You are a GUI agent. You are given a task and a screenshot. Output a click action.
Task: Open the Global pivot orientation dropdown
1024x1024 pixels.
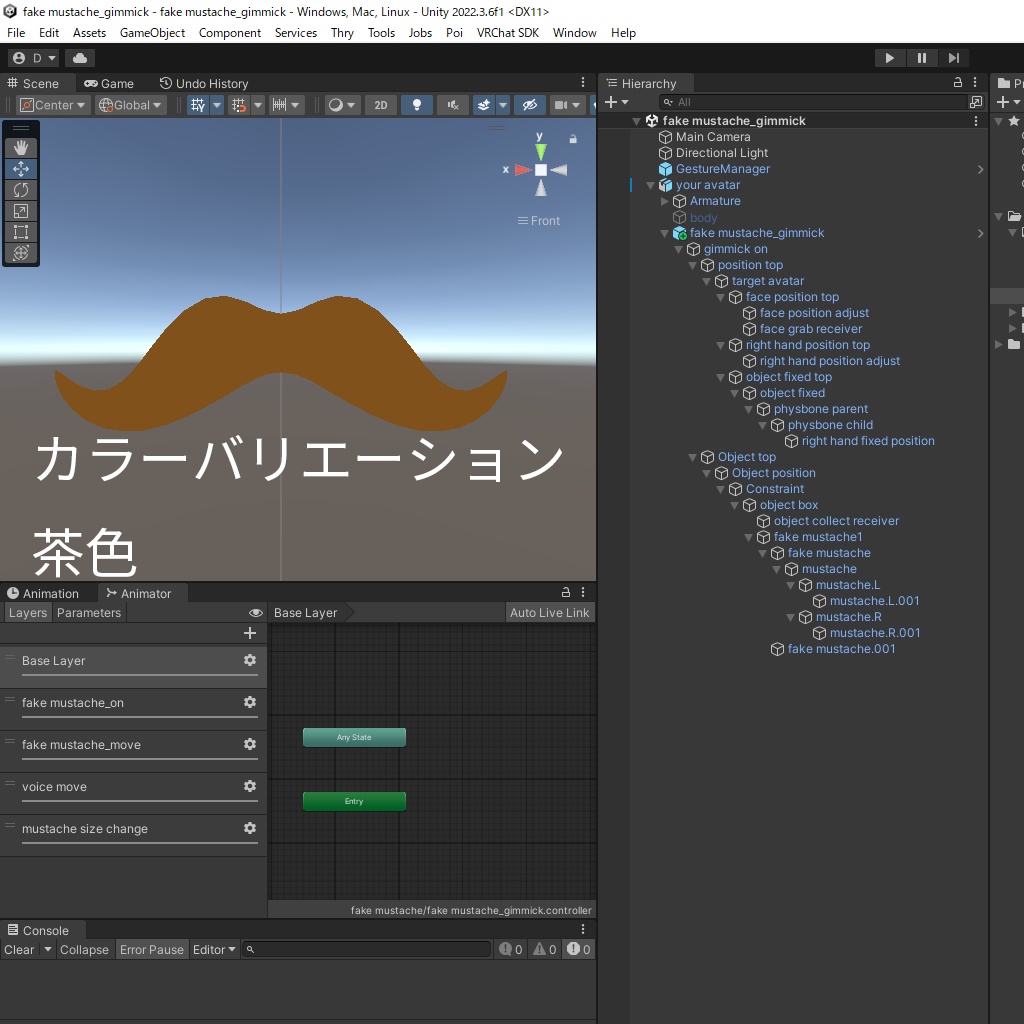click(130, 104)
